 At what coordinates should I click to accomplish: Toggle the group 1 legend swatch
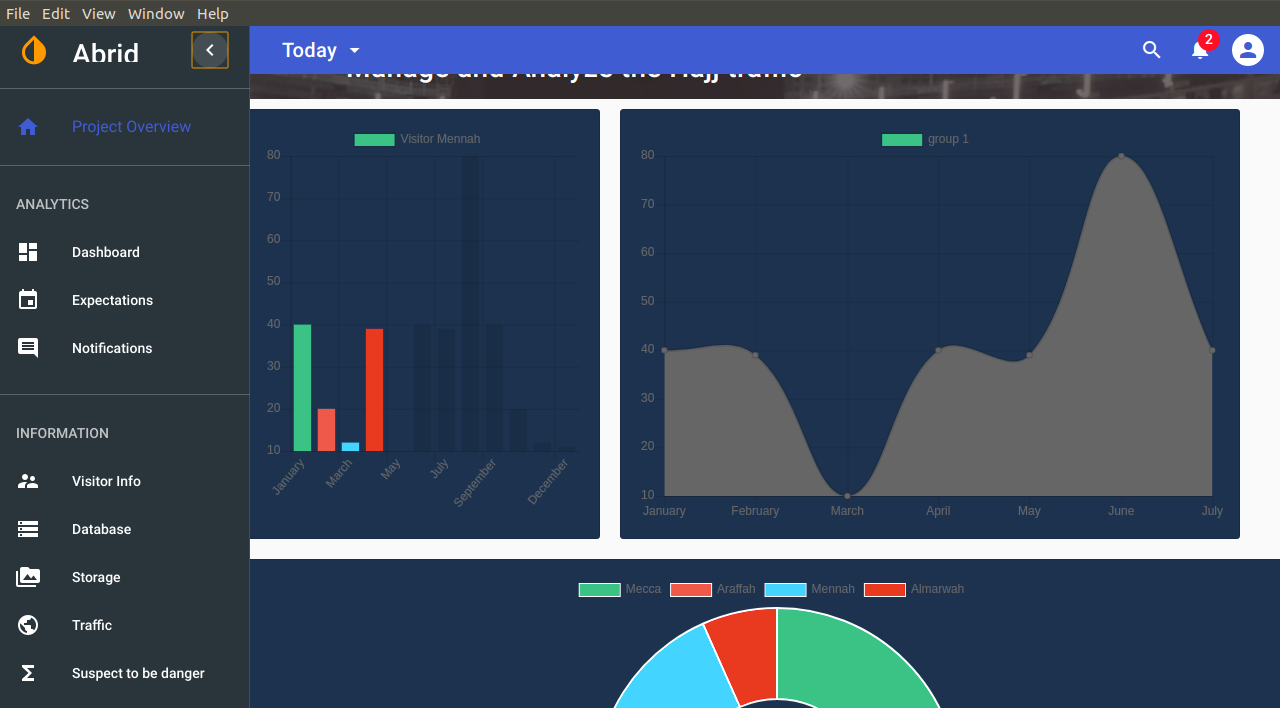pyautogui.click(x=902, y=139)
